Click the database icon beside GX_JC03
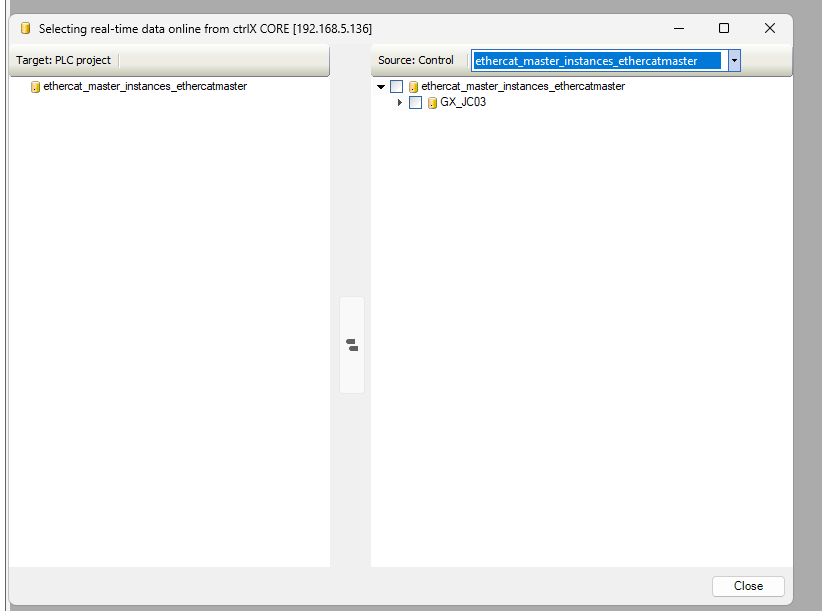 (x=432, y=103)
